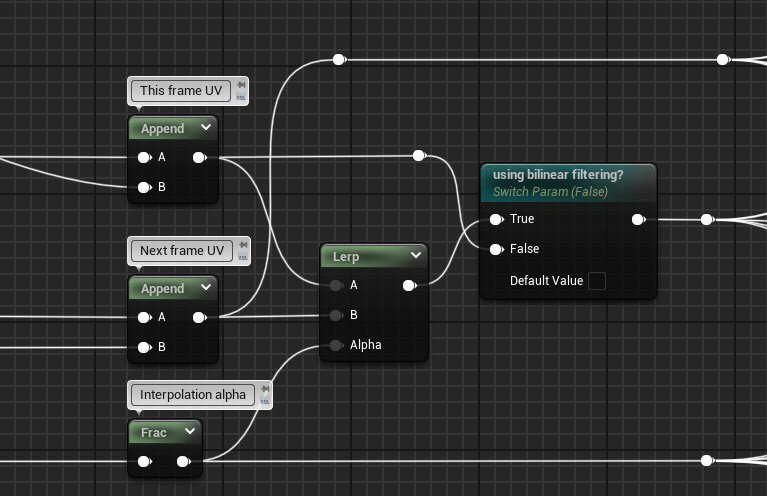The image size is (767, 496).
Task: Collapse the This frame UV Append node
Action: [x=206, y=127]
